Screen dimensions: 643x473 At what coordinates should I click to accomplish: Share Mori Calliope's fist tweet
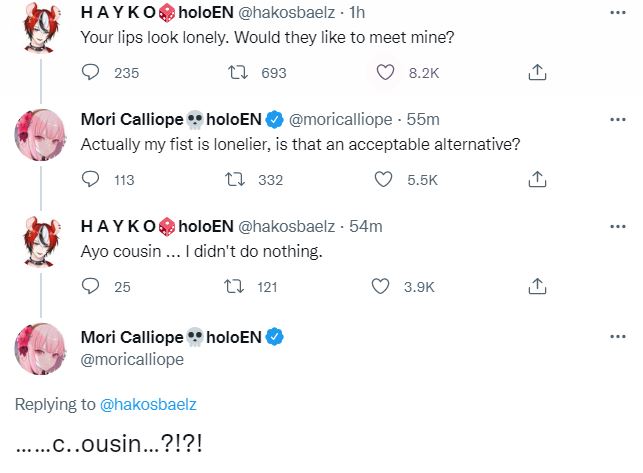click(537, 180)
